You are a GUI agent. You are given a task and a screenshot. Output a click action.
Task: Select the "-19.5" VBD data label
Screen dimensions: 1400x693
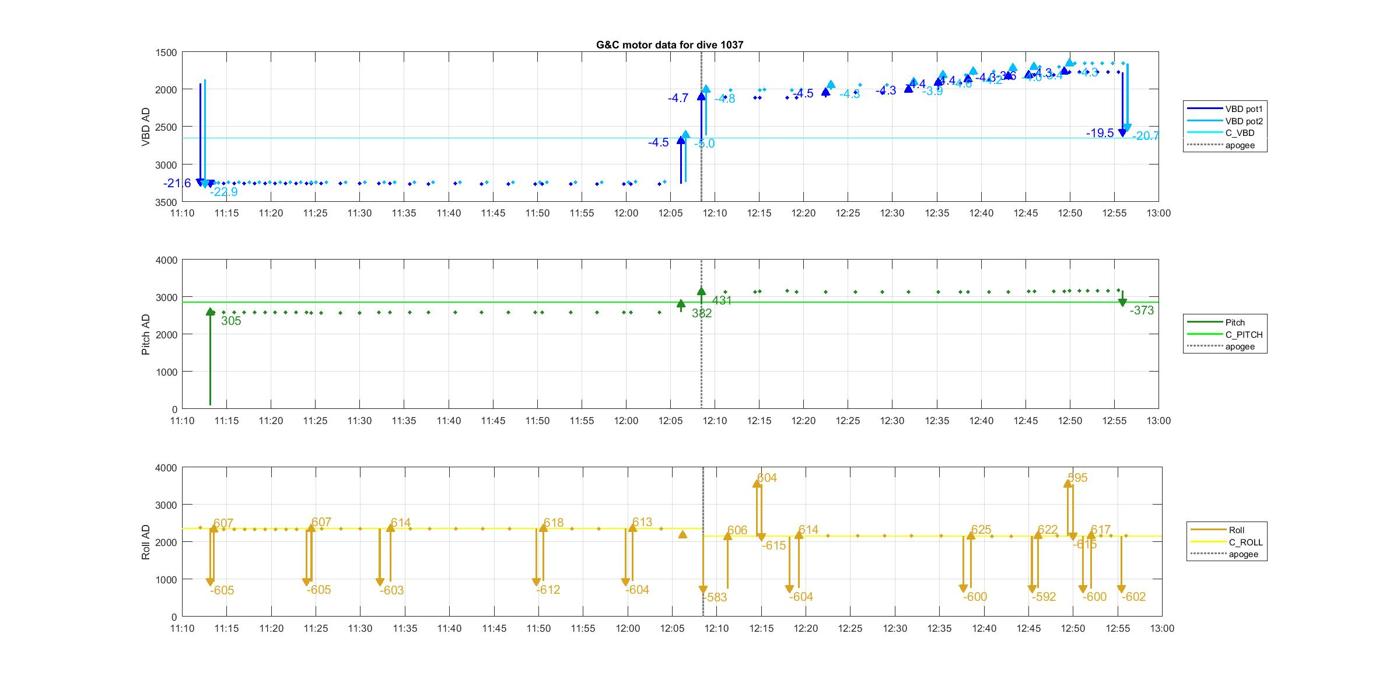pos(1100,133)
